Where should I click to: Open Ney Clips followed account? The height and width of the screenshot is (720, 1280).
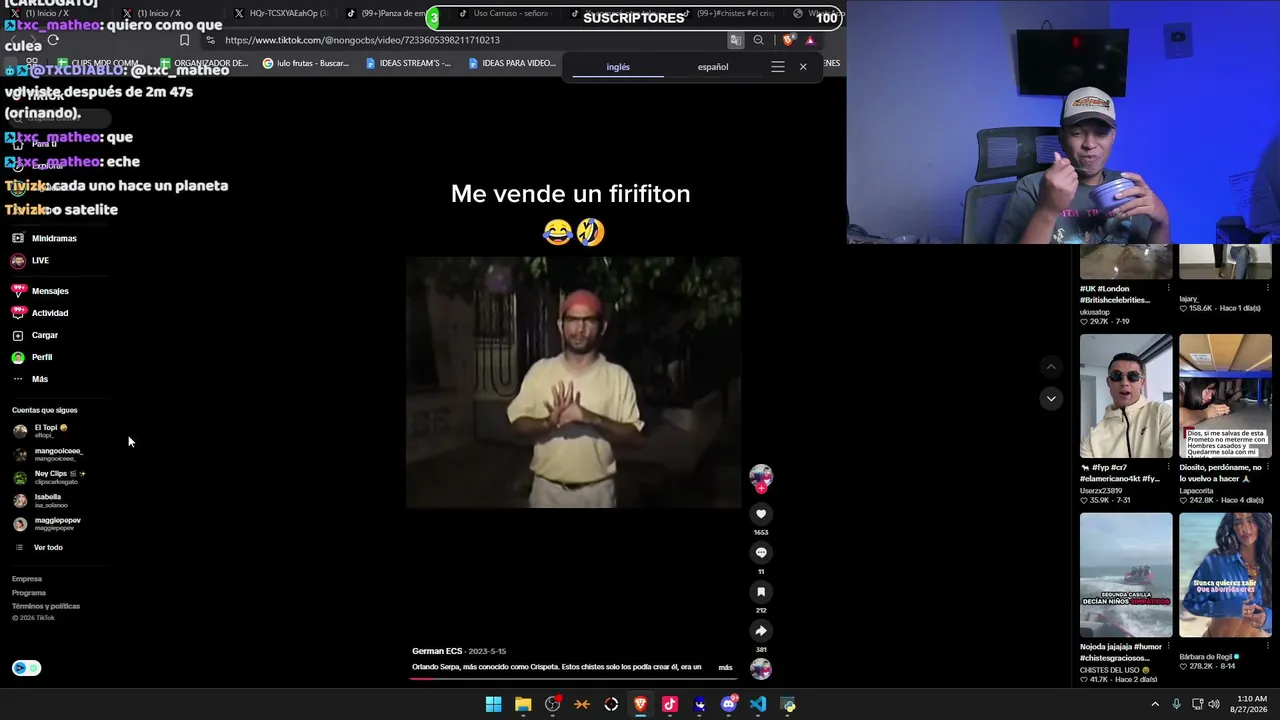[49, 477]
